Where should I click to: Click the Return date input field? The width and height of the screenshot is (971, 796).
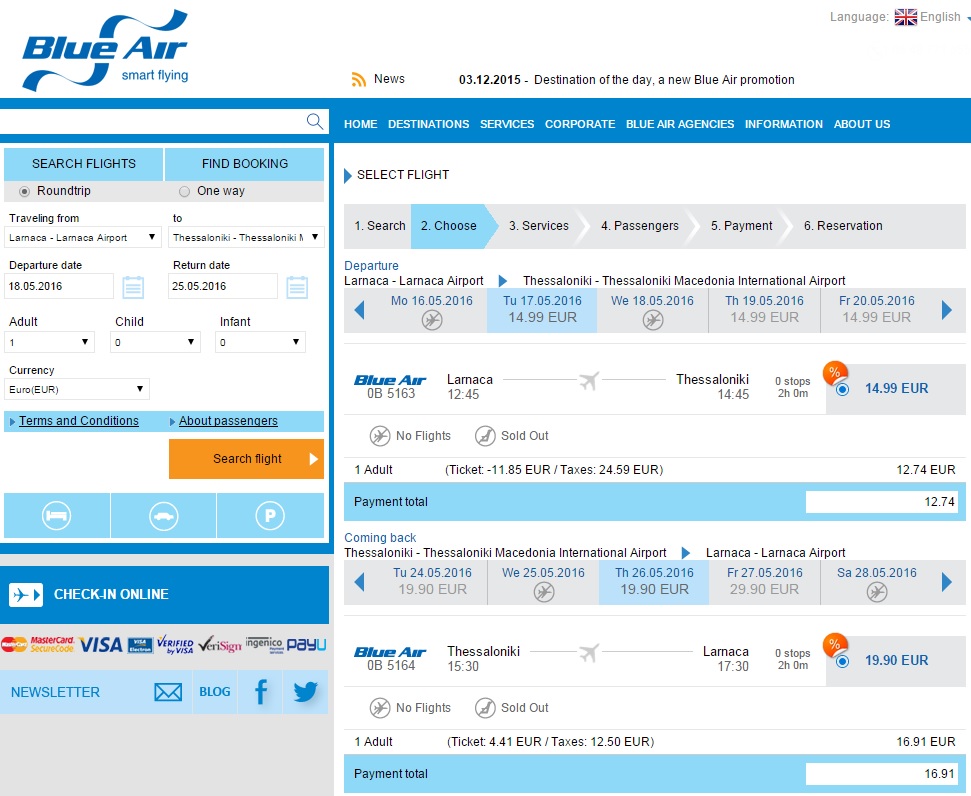pos(223,286)
